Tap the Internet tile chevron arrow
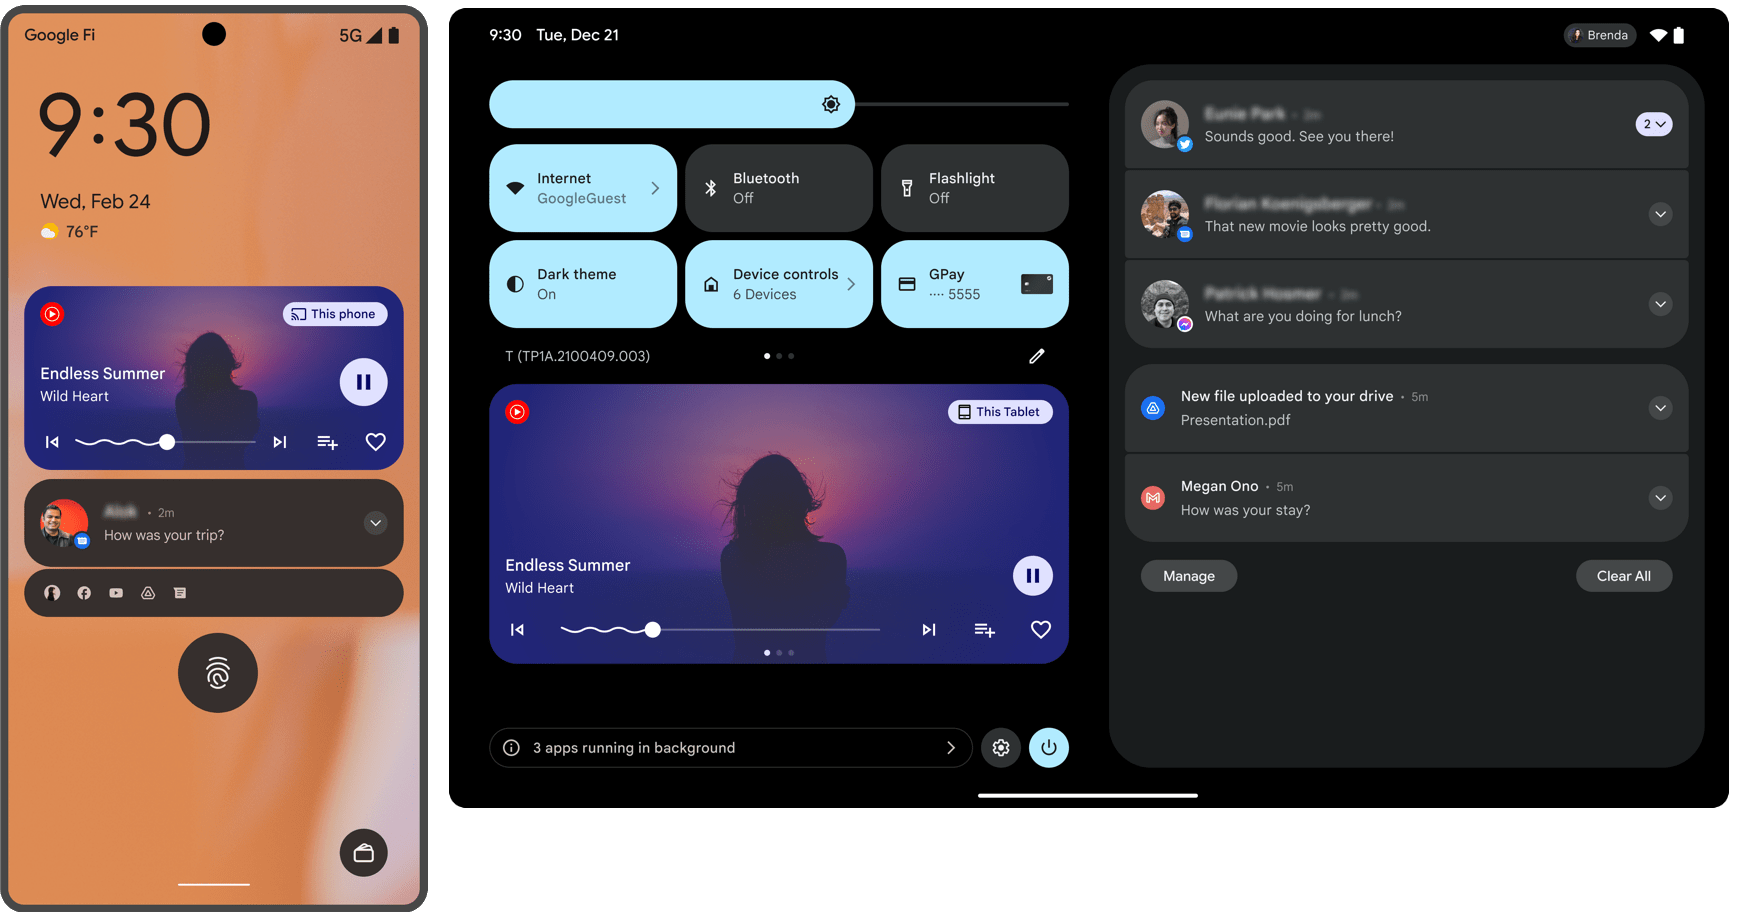 [x=655, y=188]
